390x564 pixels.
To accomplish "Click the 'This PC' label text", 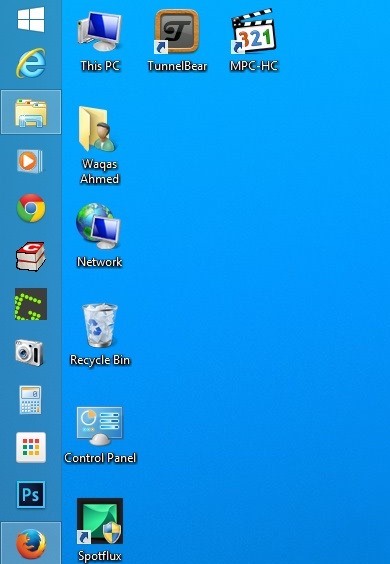I will 100,66.
